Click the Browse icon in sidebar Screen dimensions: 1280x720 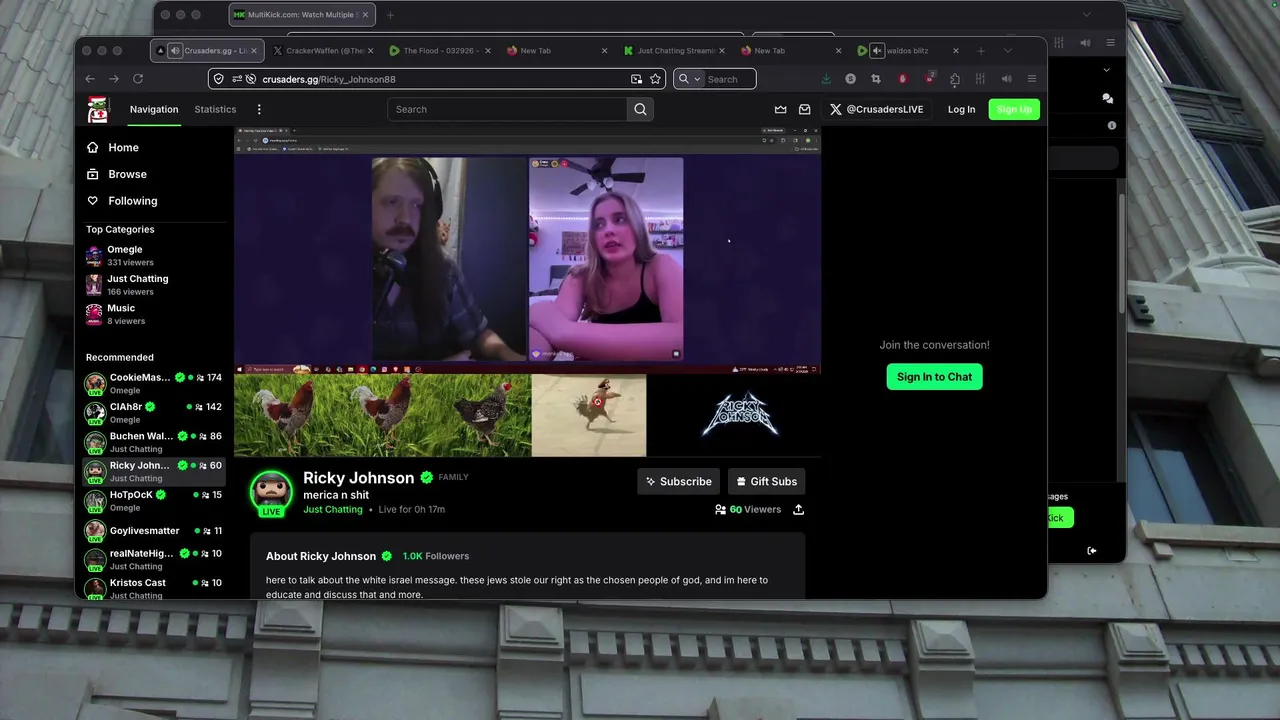(x=93, y=174)
